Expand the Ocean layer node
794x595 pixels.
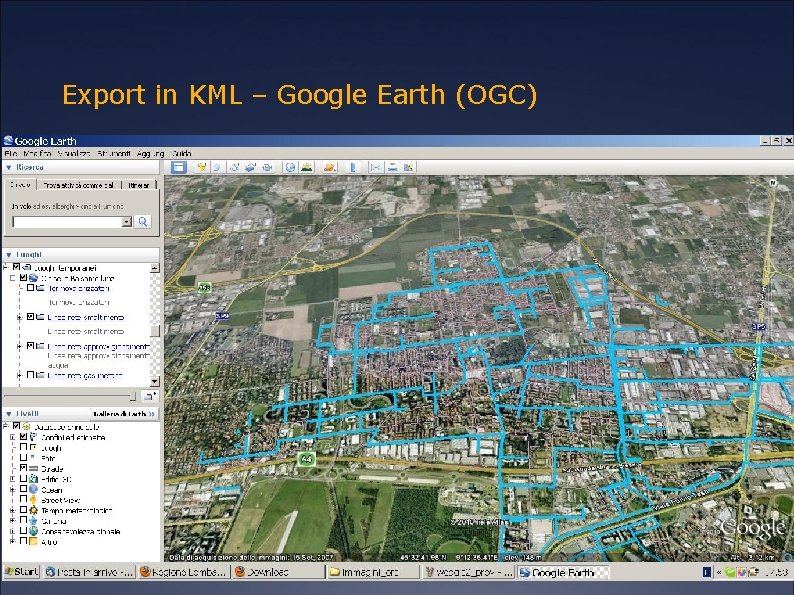click(12, 490)
